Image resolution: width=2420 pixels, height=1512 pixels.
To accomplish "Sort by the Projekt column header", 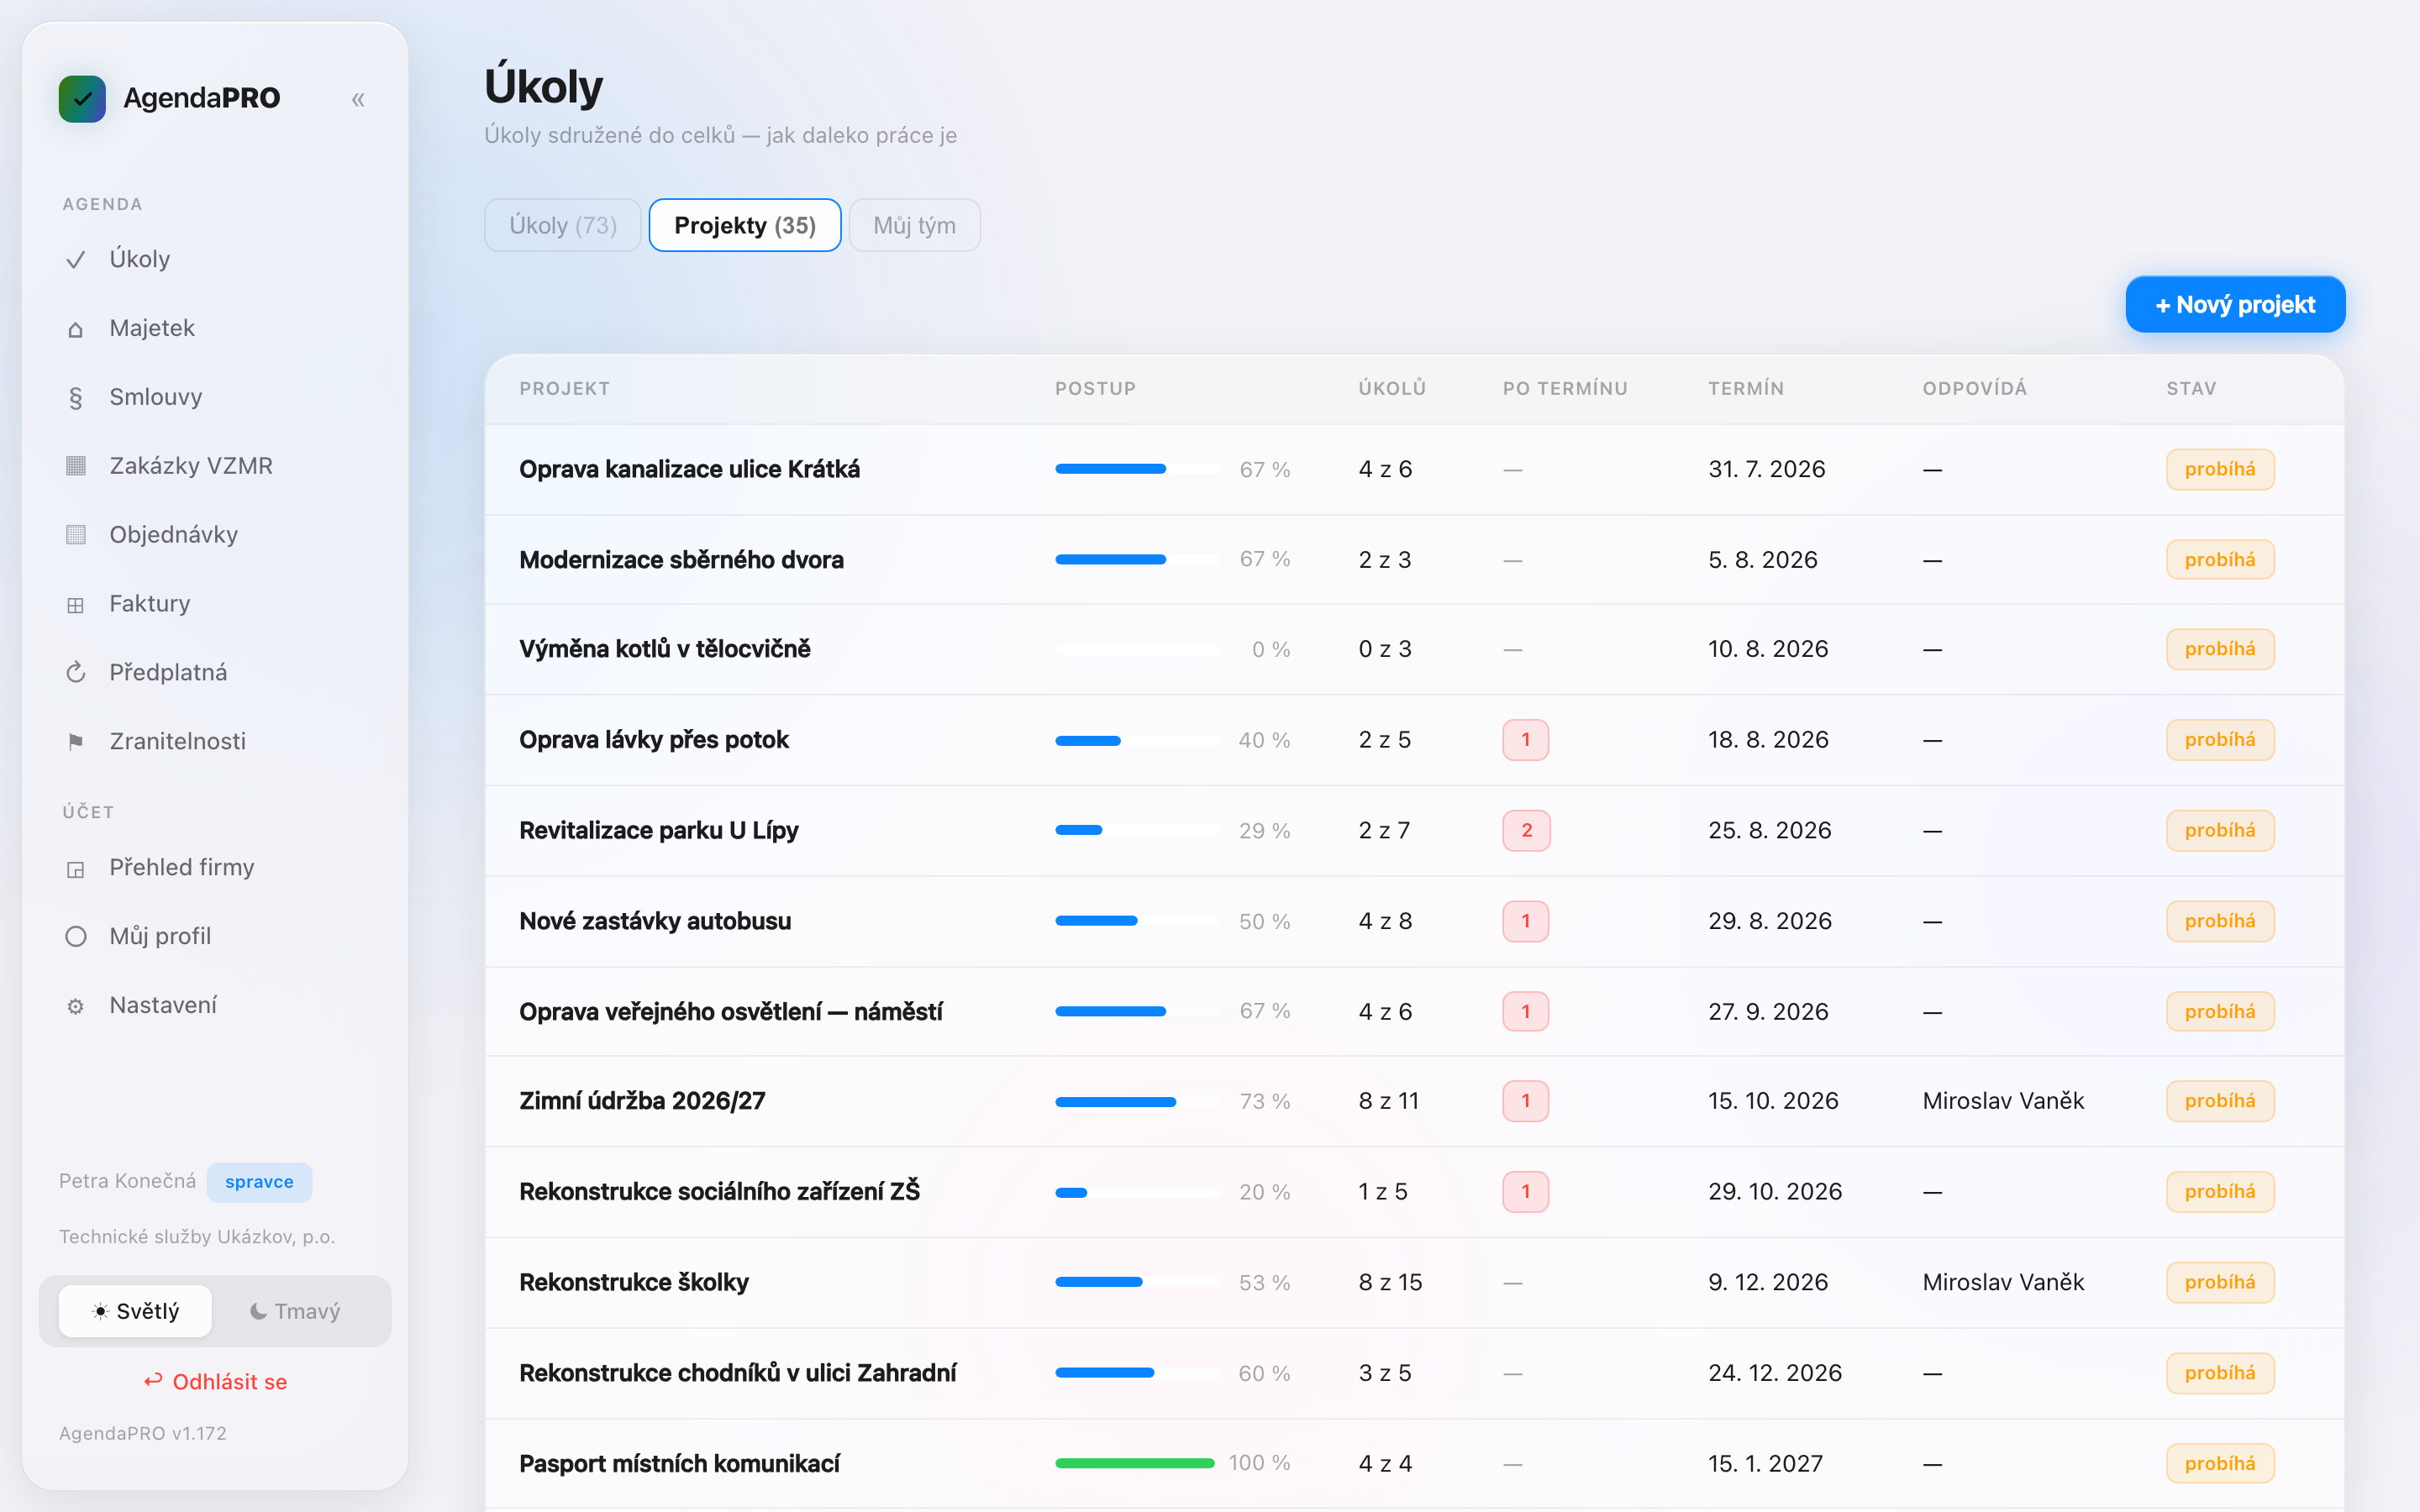I will (x=564, y=388).
